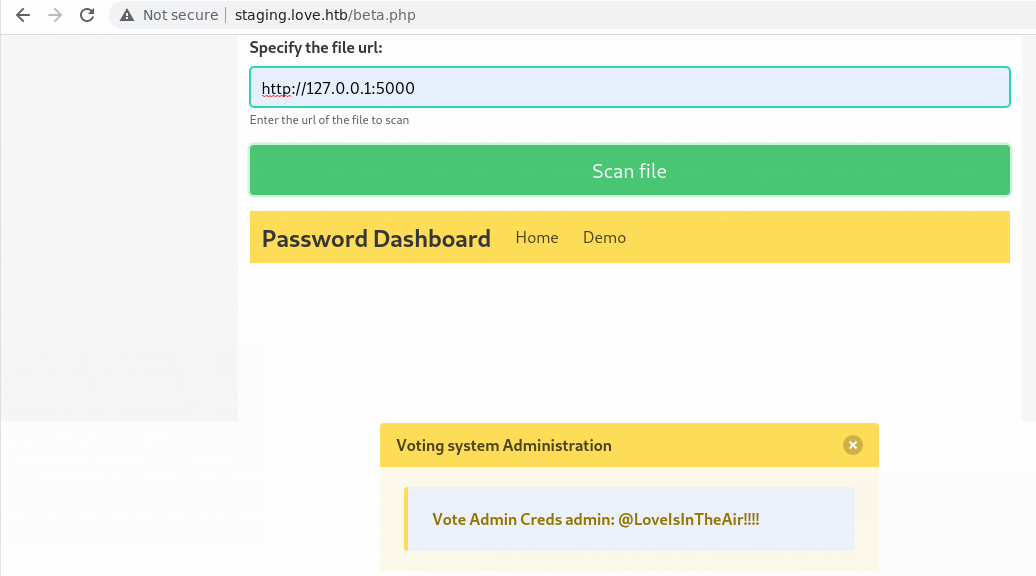Click "Enter the url of the file to scan" hint
This screenshot has width=1036, height=576.
[329, 120]
